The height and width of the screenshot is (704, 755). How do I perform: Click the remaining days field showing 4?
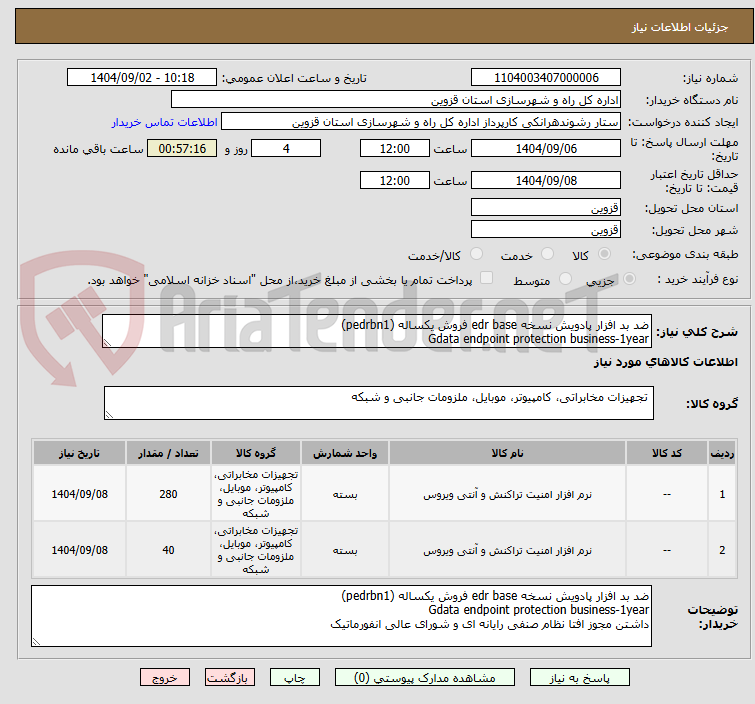[286, 148]
